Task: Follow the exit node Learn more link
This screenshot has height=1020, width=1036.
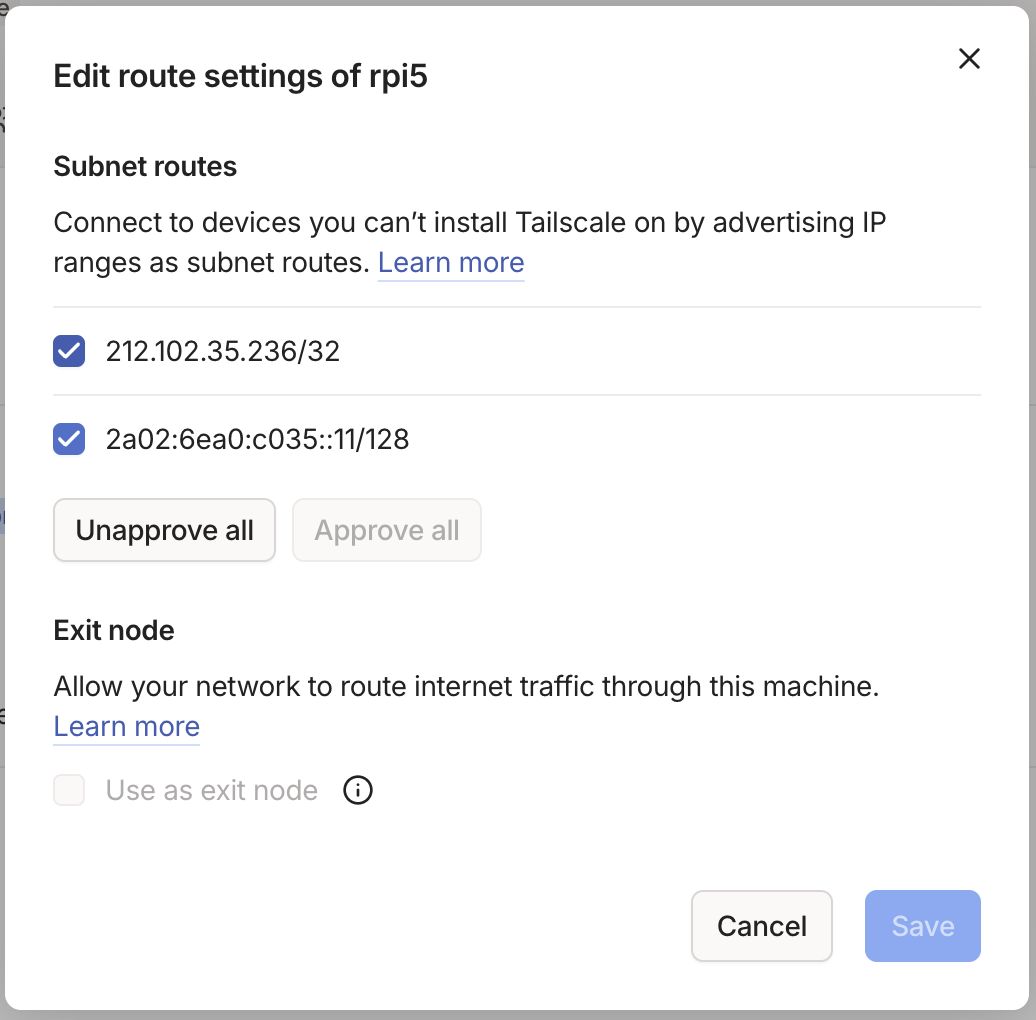Action: (x=126, y=726)
